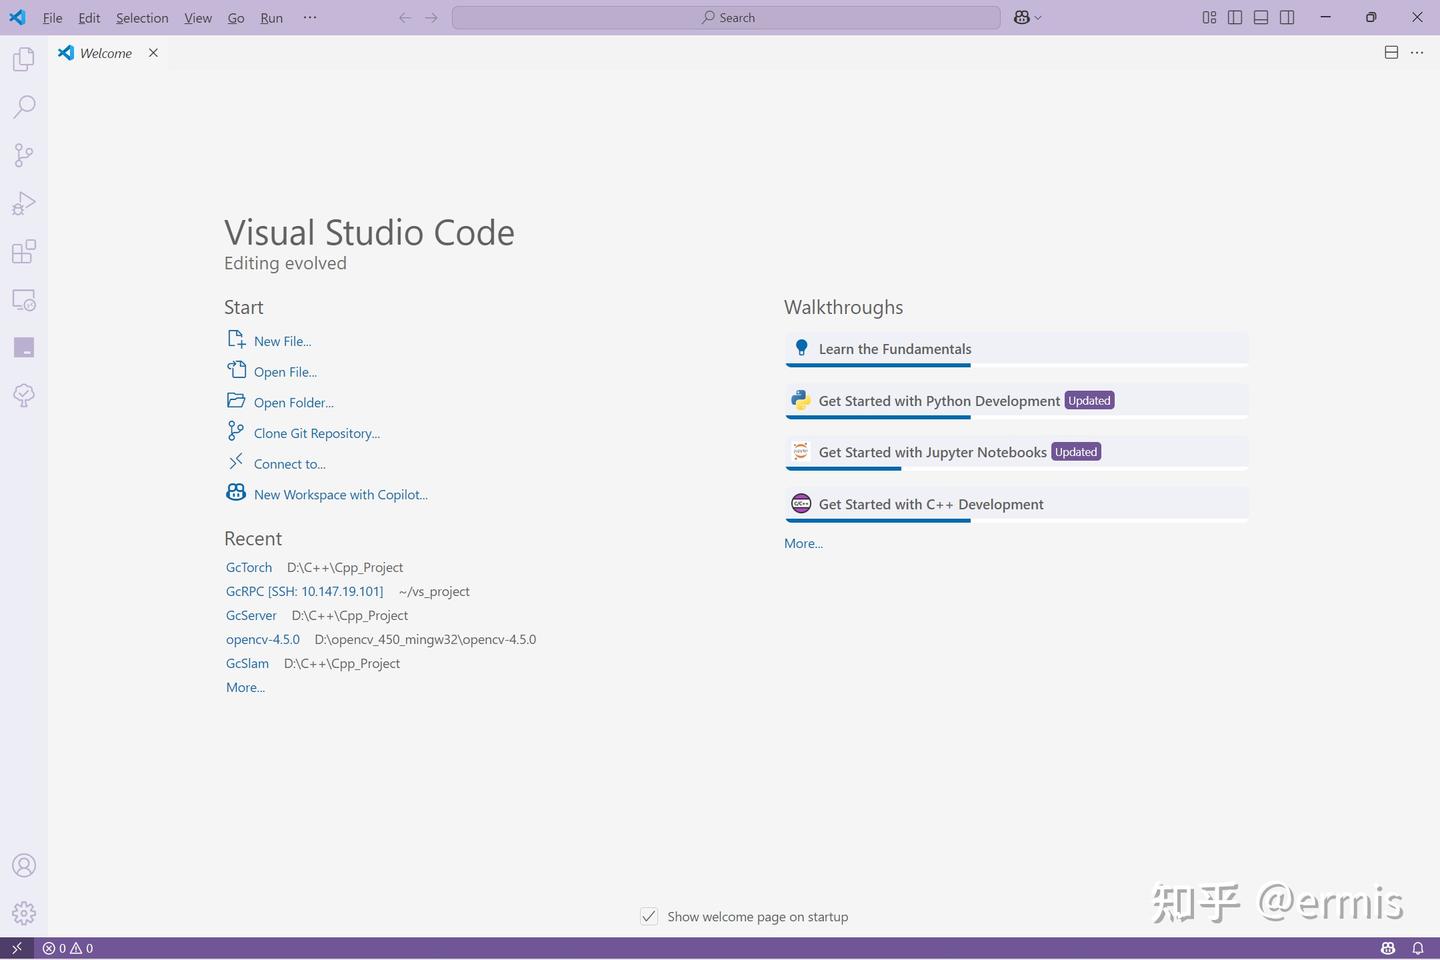The height and width of the screenshot is (960, 1440).
Task: Expand the Copilot dropdown in title bar
Action: 1038,17
